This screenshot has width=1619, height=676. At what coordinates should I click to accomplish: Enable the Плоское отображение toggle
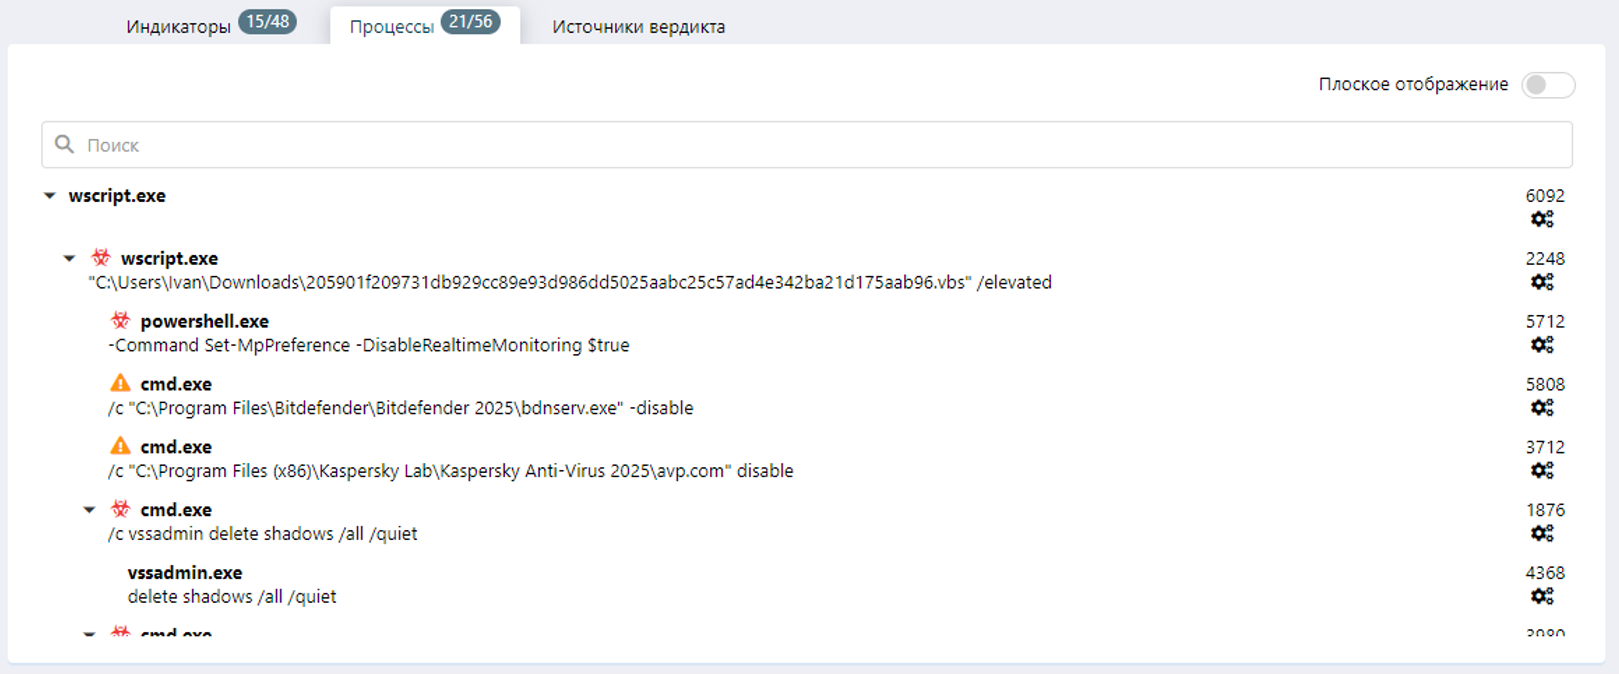[1547, 85]
